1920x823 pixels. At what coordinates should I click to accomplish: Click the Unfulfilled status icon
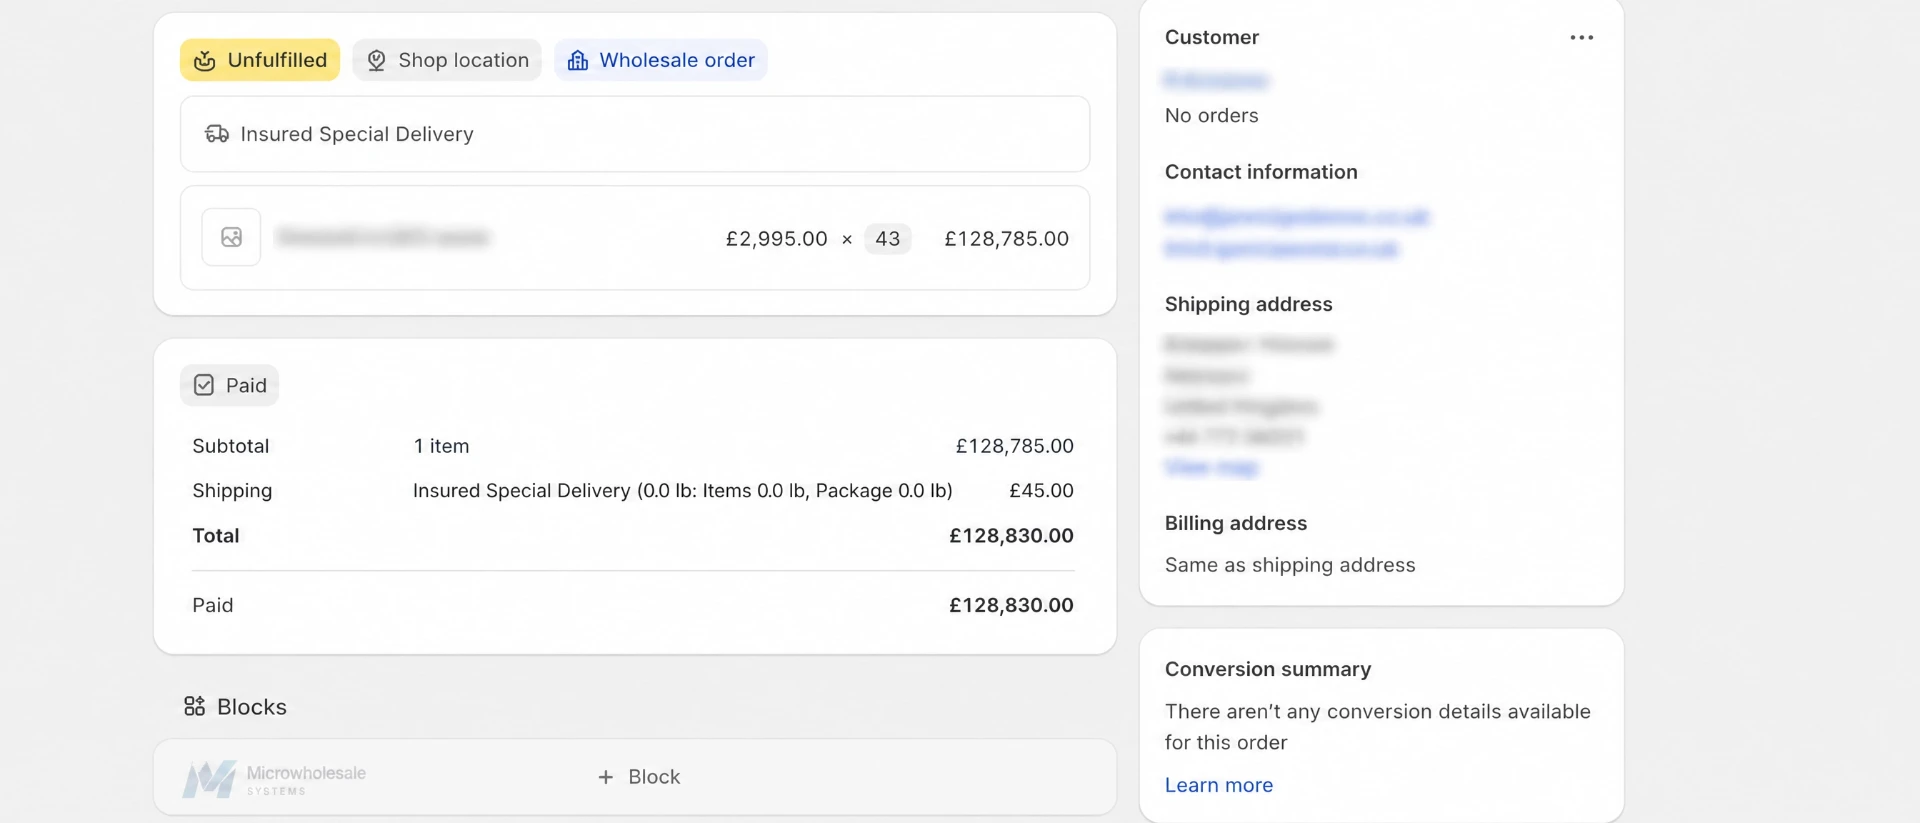tap(205, 60)
